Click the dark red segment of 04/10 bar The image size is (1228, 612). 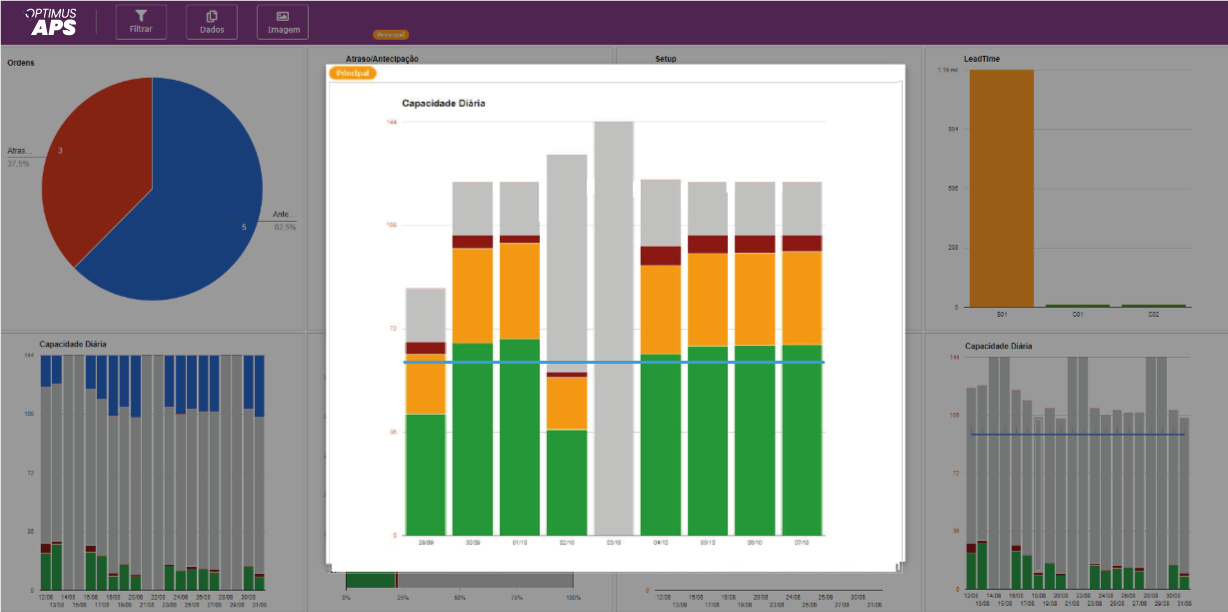[x=660, y=255]
